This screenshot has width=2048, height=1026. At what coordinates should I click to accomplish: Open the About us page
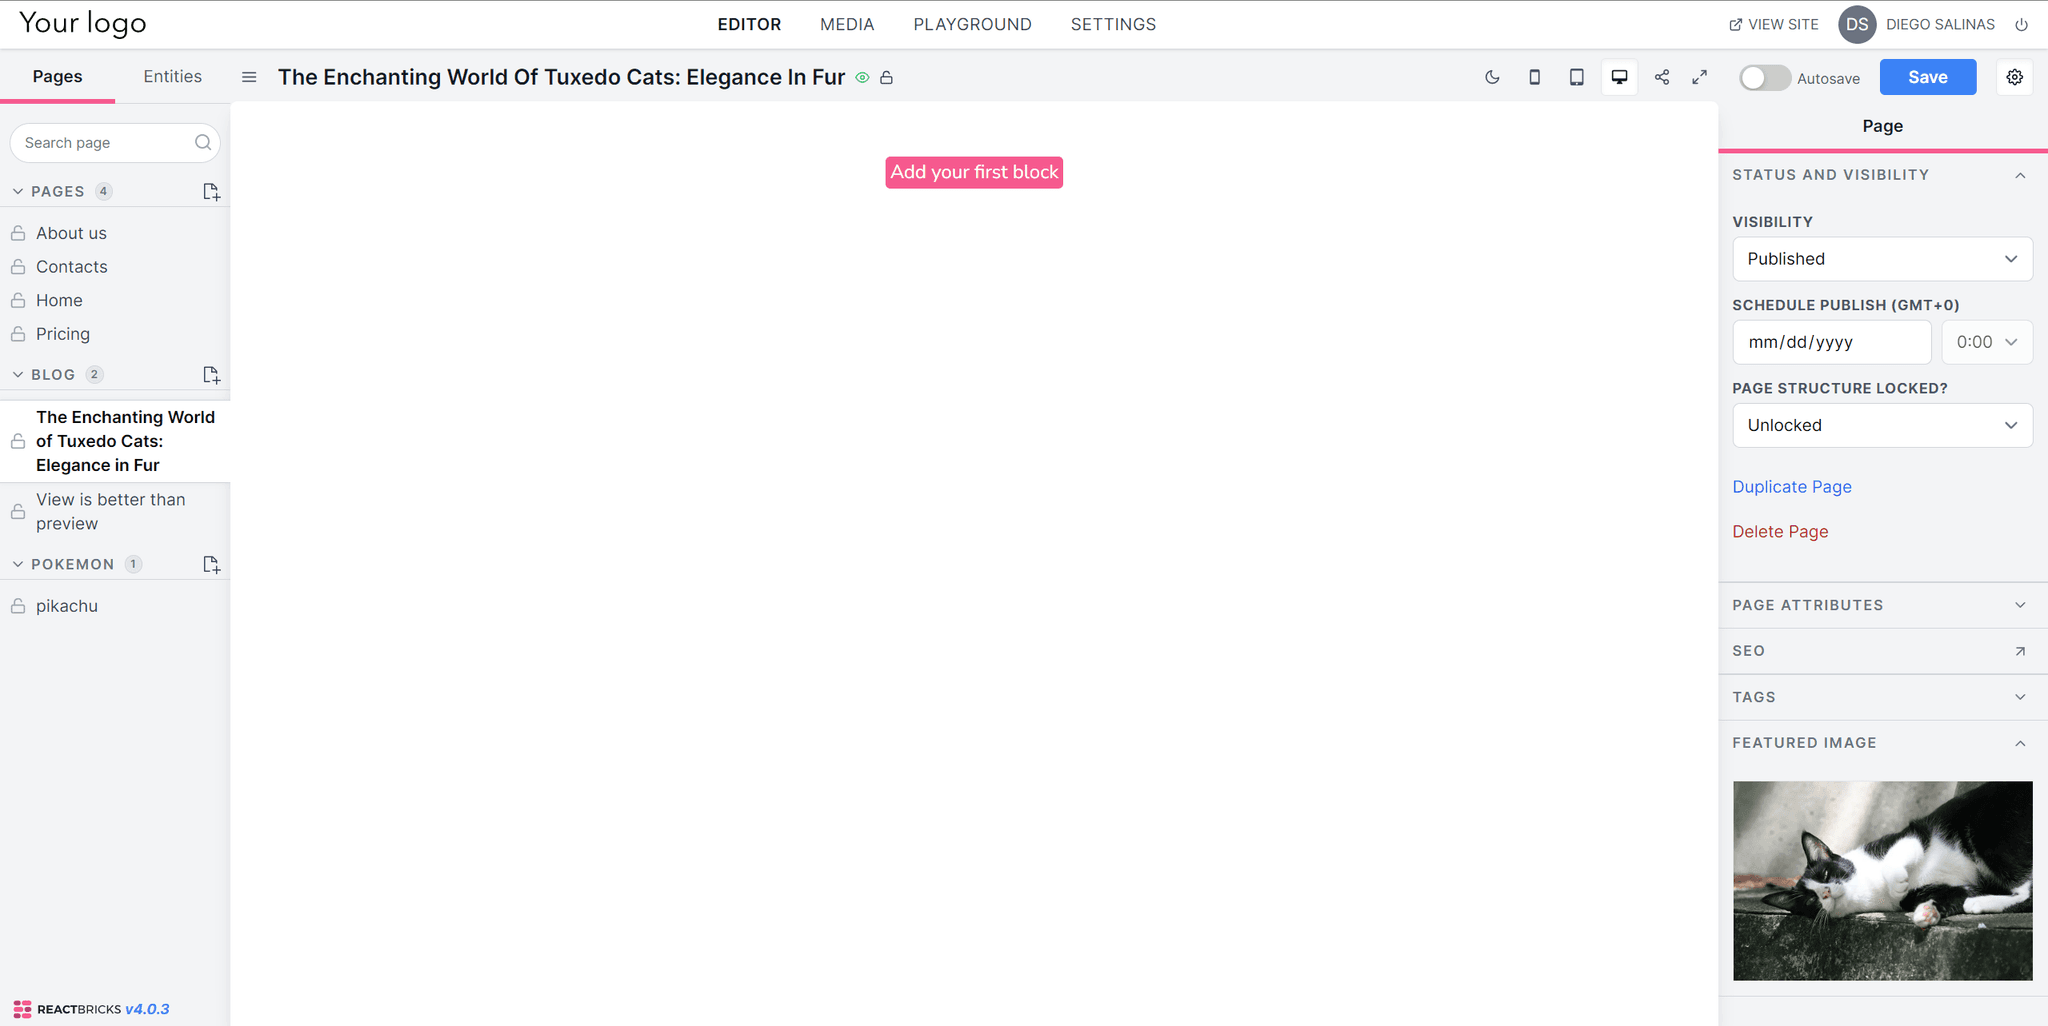point(71,233)
